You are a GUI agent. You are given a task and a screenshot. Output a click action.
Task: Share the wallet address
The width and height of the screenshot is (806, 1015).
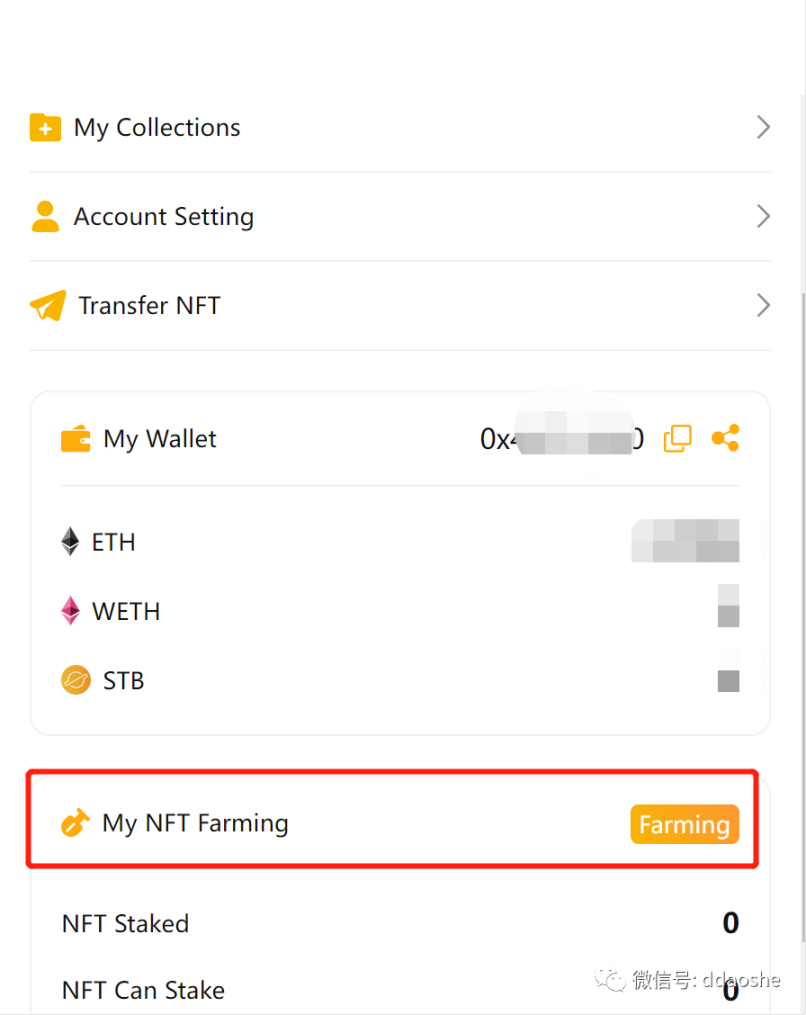[x=725, y=438]
